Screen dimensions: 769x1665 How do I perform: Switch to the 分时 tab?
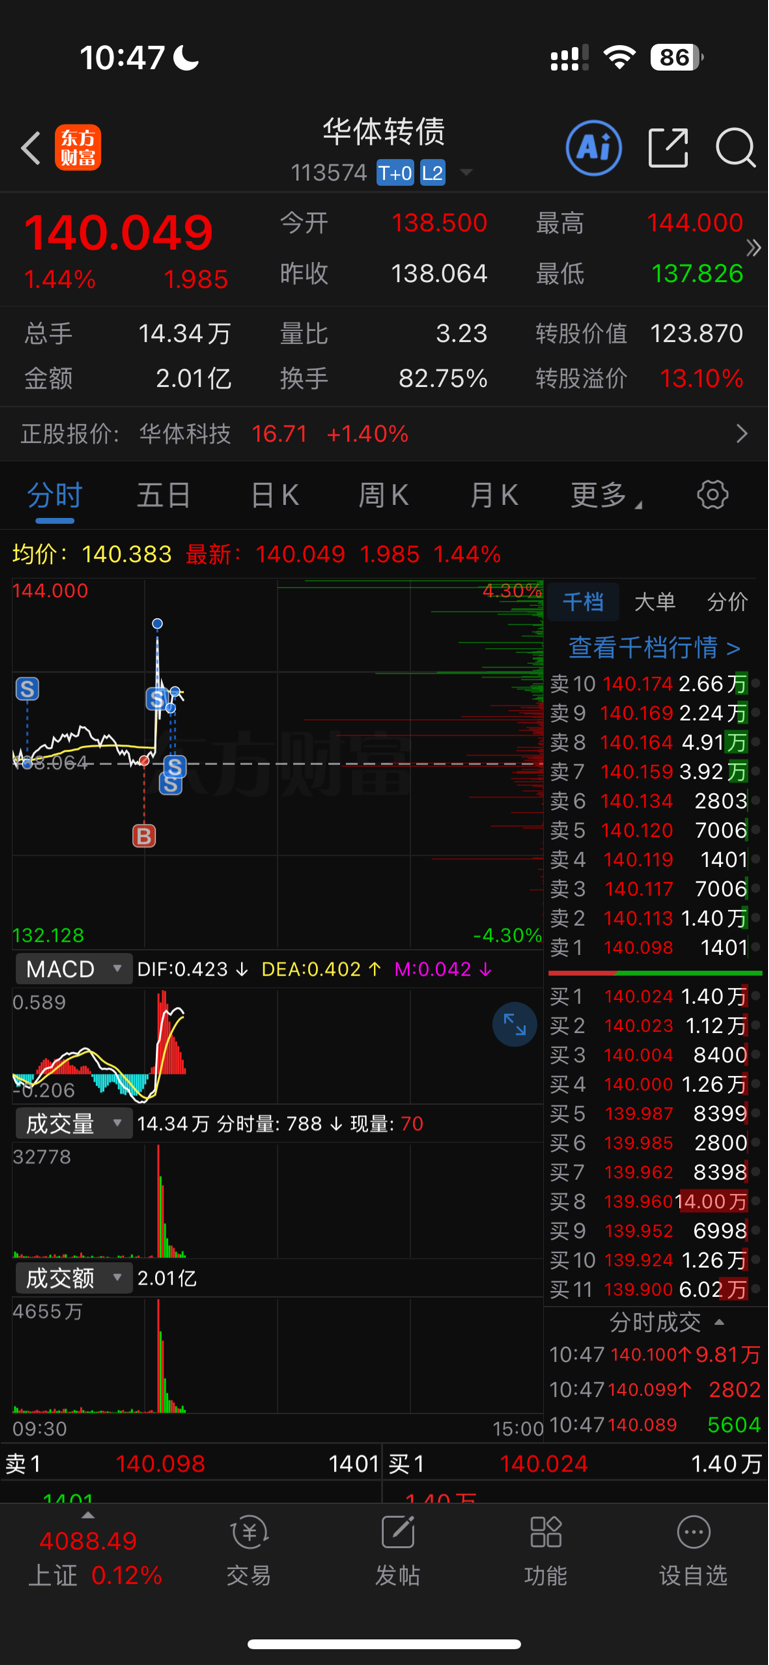(x=54, y=495)
